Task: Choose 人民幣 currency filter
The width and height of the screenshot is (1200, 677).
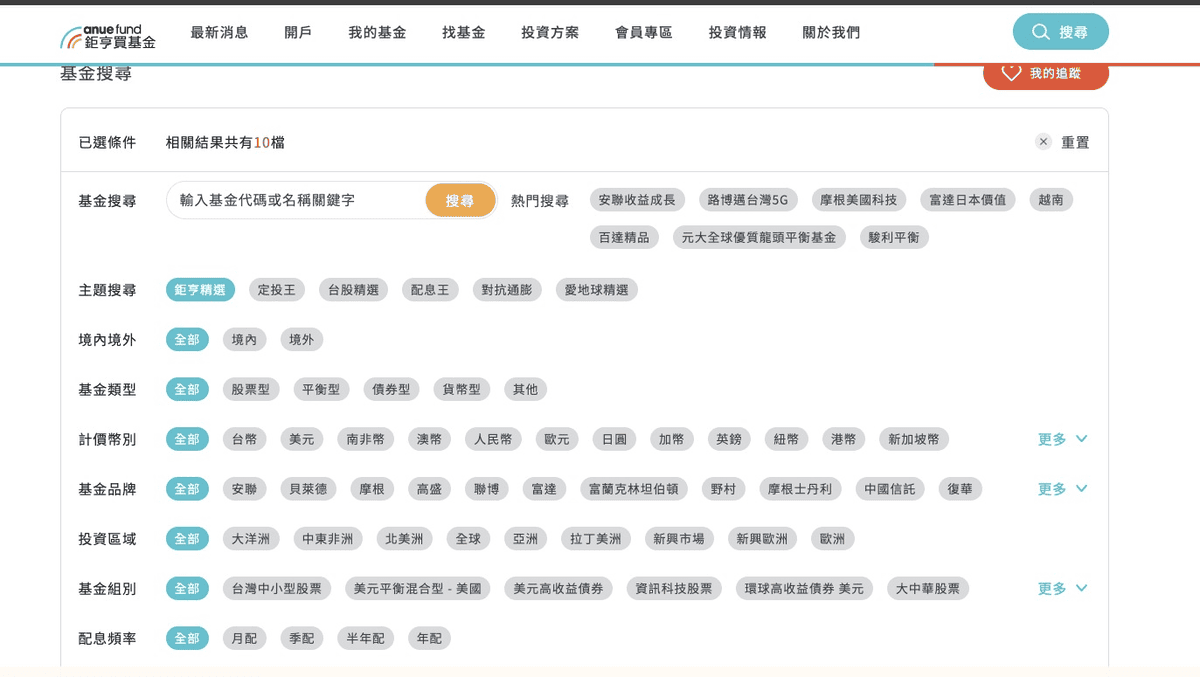Action: coord(493,439)
